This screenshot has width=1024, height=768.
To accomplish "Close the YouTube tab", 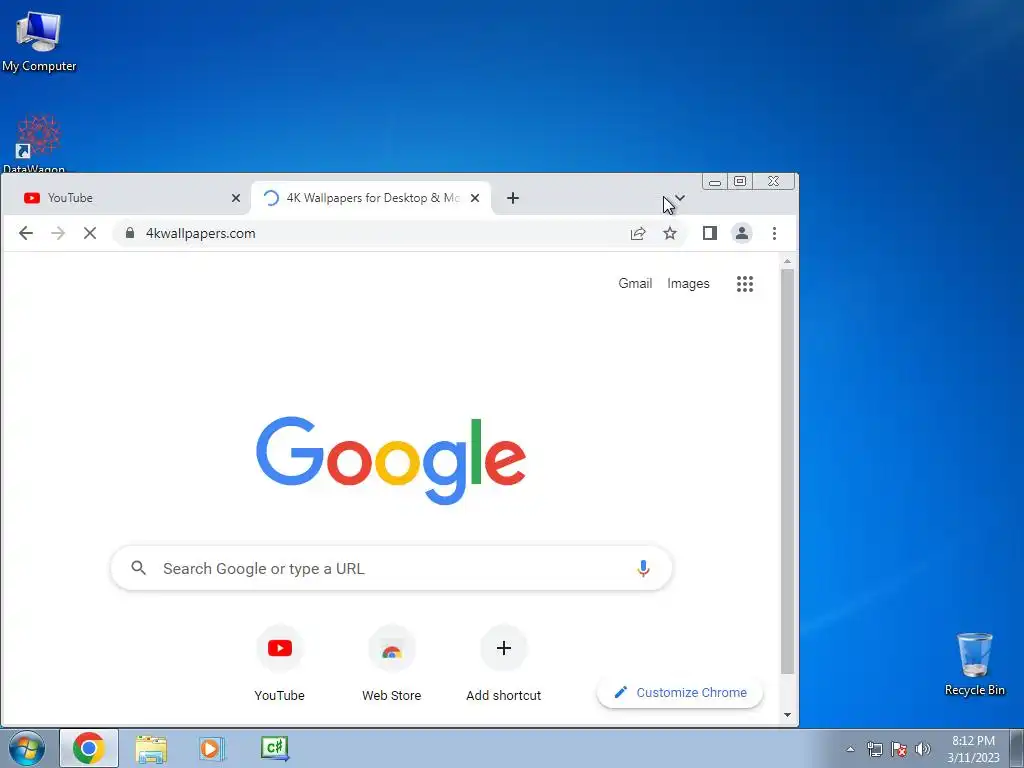I will tap(236, 198).
